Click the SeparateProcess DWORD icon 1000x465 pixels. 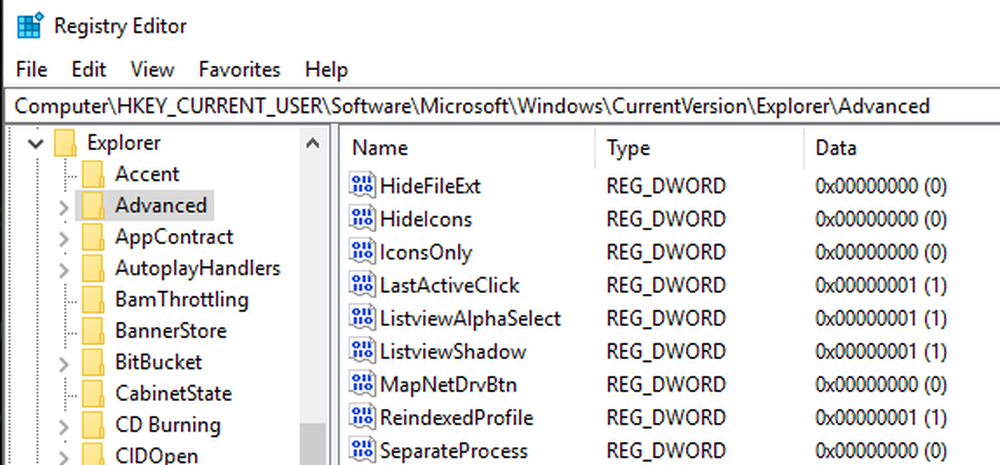tap(362, 450)
